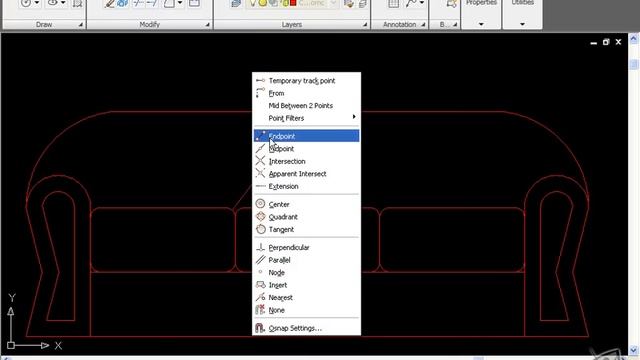640x360 pixels.
Task: Open the layer name dropdown list
Action: (x=333, y=3)
